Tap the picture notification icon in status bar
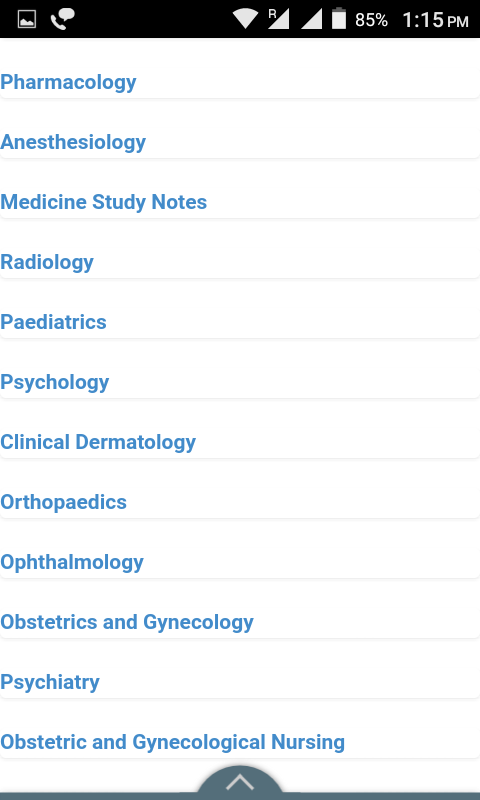 pos(27,19)
